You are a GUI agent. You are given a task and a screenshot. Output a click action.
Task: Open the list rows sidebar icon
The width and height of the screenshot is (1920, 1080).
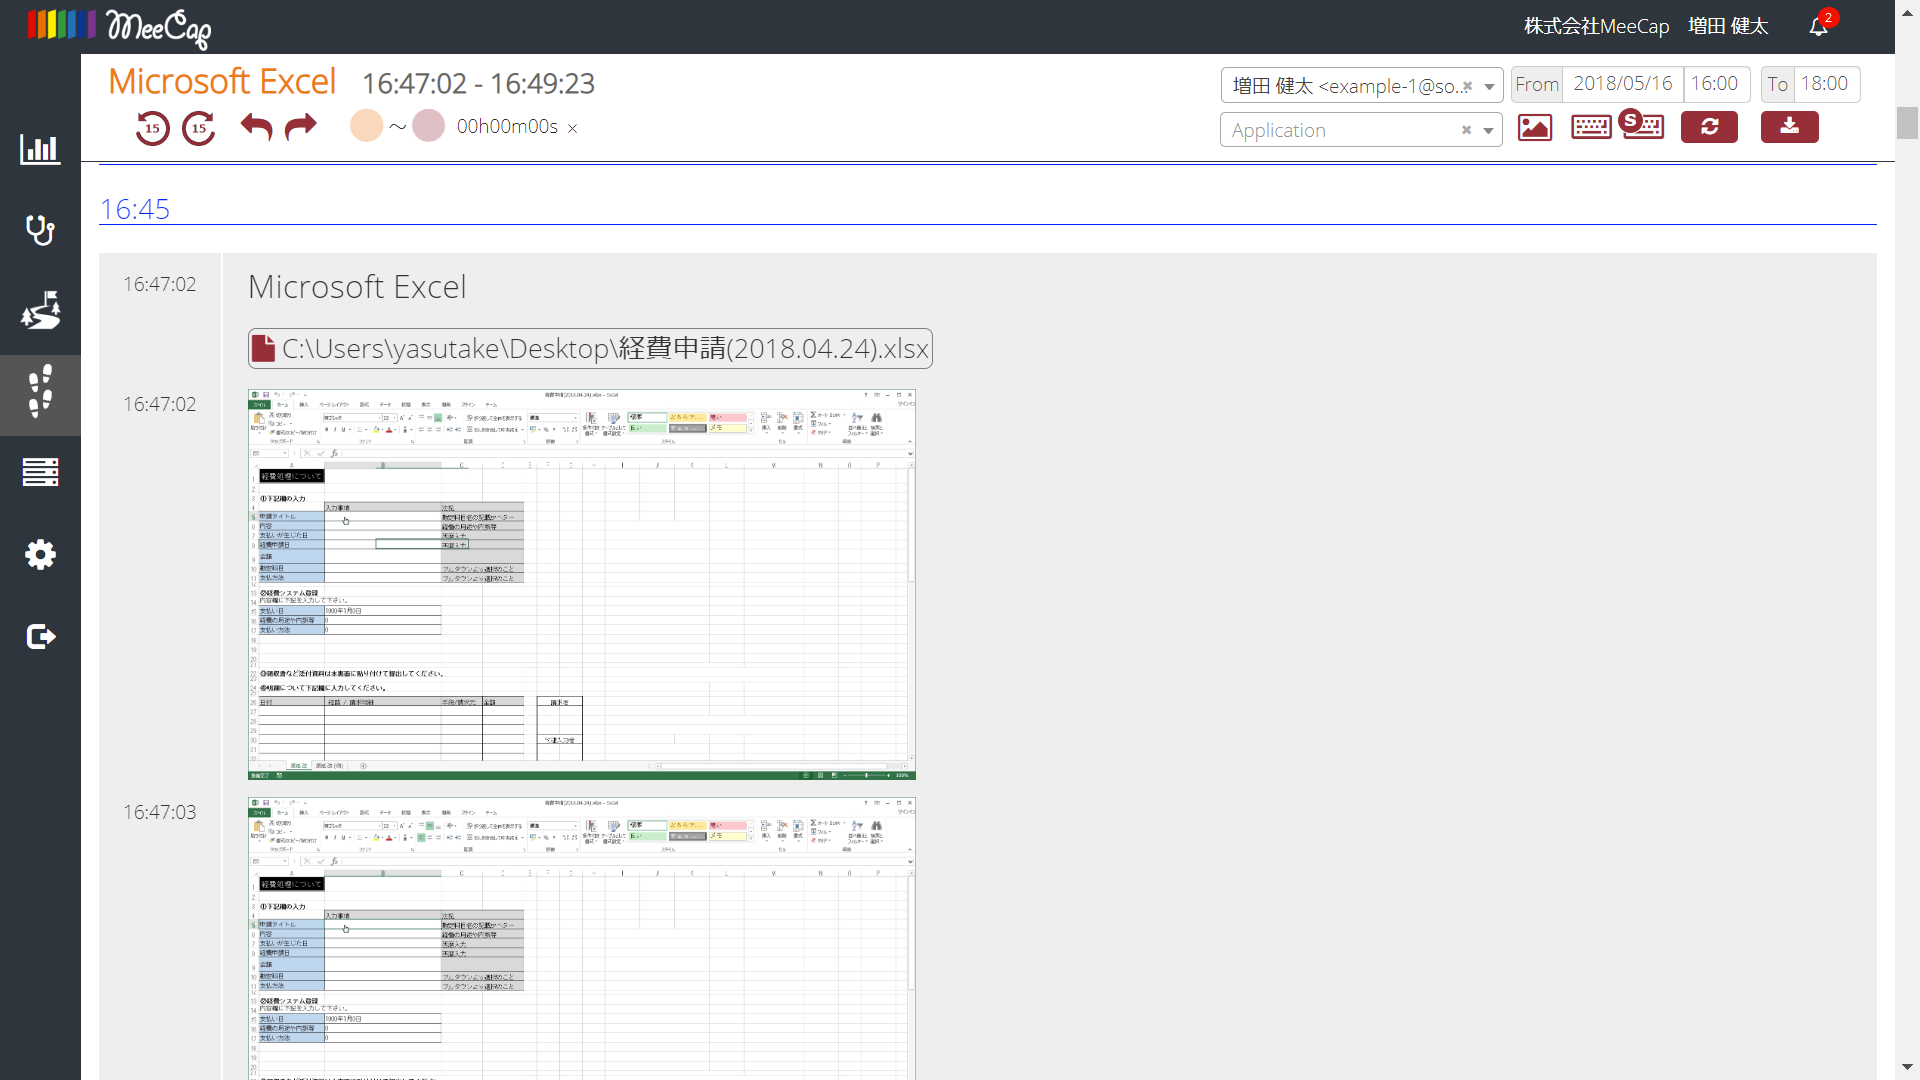click(x=40, y=472)
